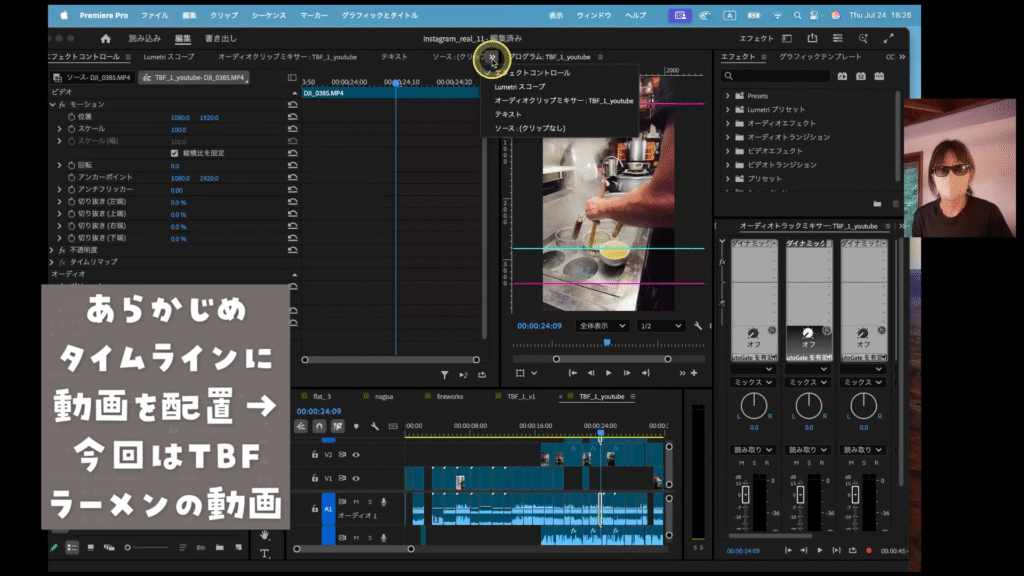Viewport: 1024px width, 576px height.
Task: Click the Record button in the audio mixer
Action: click(x=869, y=551)
